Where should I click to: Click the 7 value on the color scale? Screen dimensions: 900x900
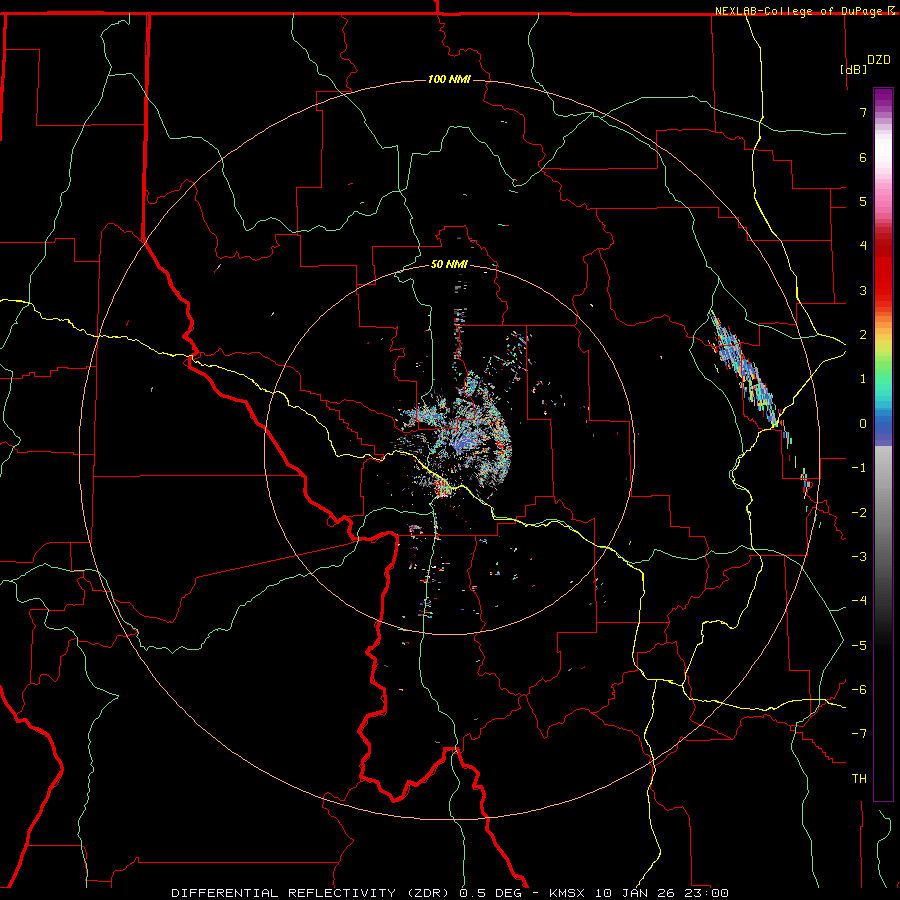tap(863, 112)
